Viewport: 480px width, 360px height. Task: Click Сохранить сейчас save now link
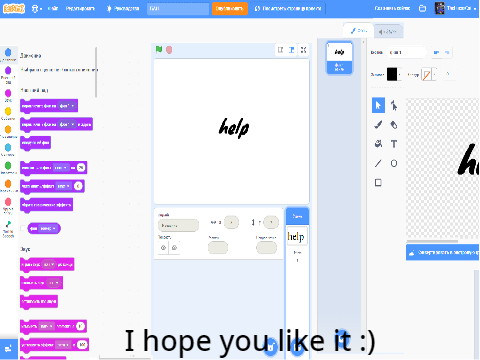coord(392,8)
